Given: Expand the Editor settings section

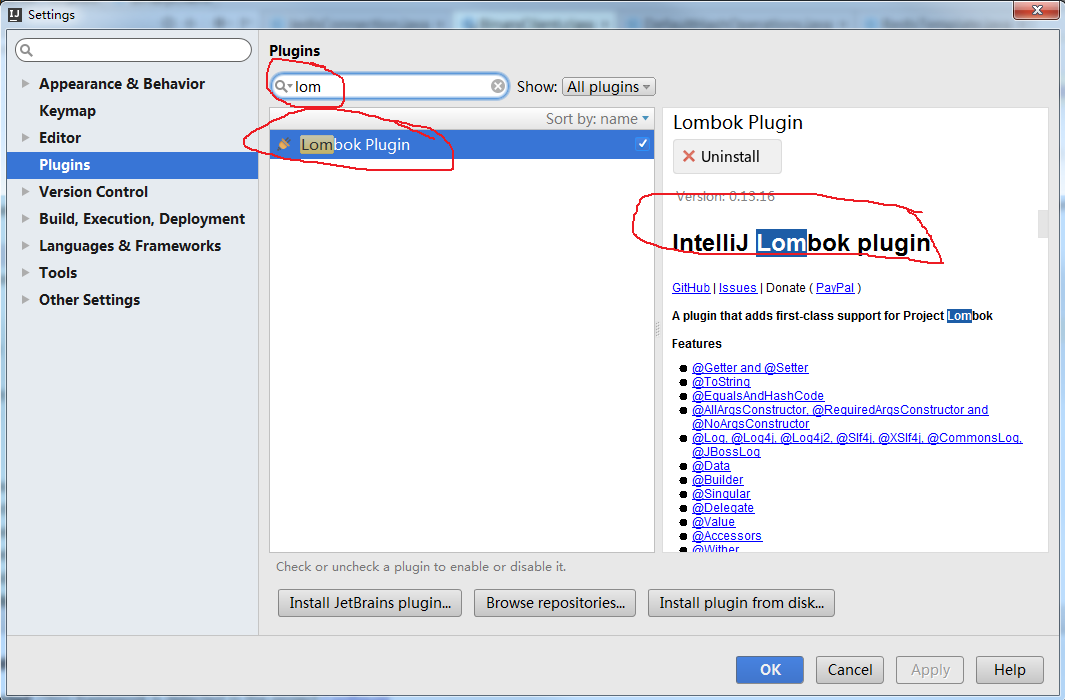Looking at the screenshot, I should (x=26, y=138).
